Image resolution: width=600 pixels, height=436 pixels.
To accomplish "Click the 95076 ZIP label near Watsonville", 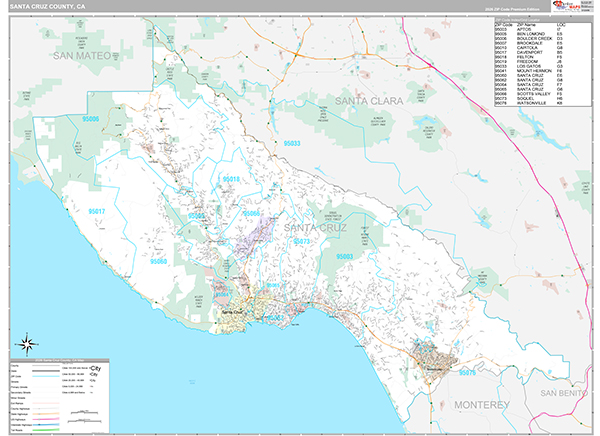I will tap(466, 372).
